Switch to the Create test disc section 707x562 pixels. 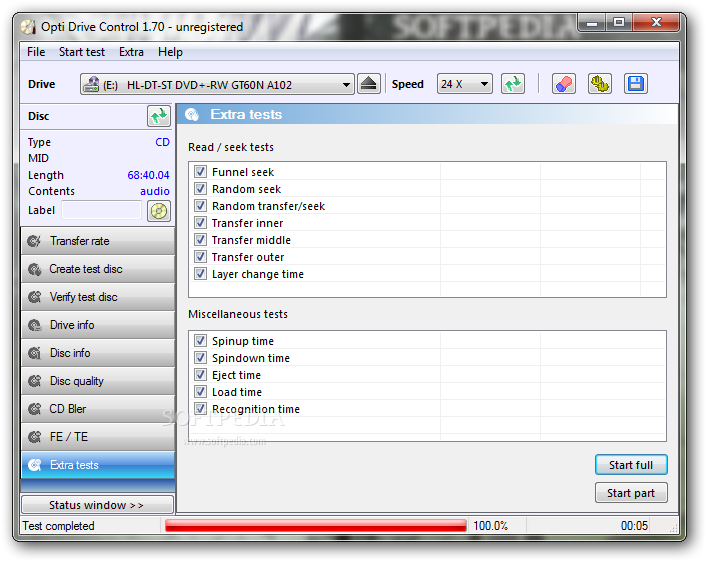98,269
